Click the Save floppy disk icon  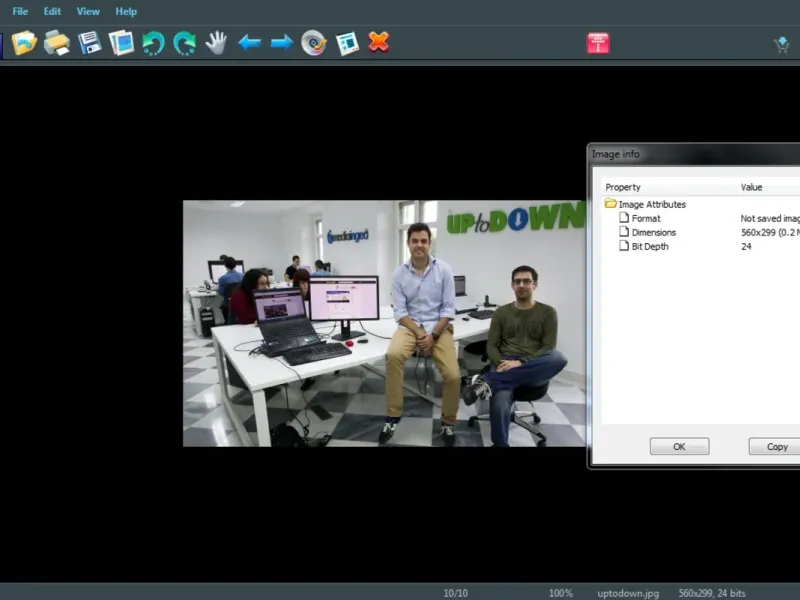[x=90, y=43]
